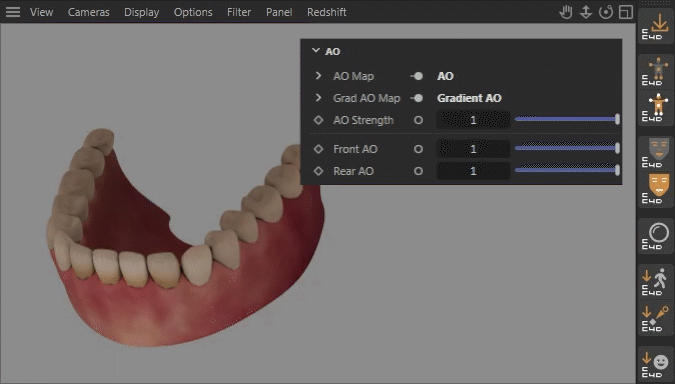
Task: Toggle the viewport layout maximize icon
Action: [x=626, y=12]
